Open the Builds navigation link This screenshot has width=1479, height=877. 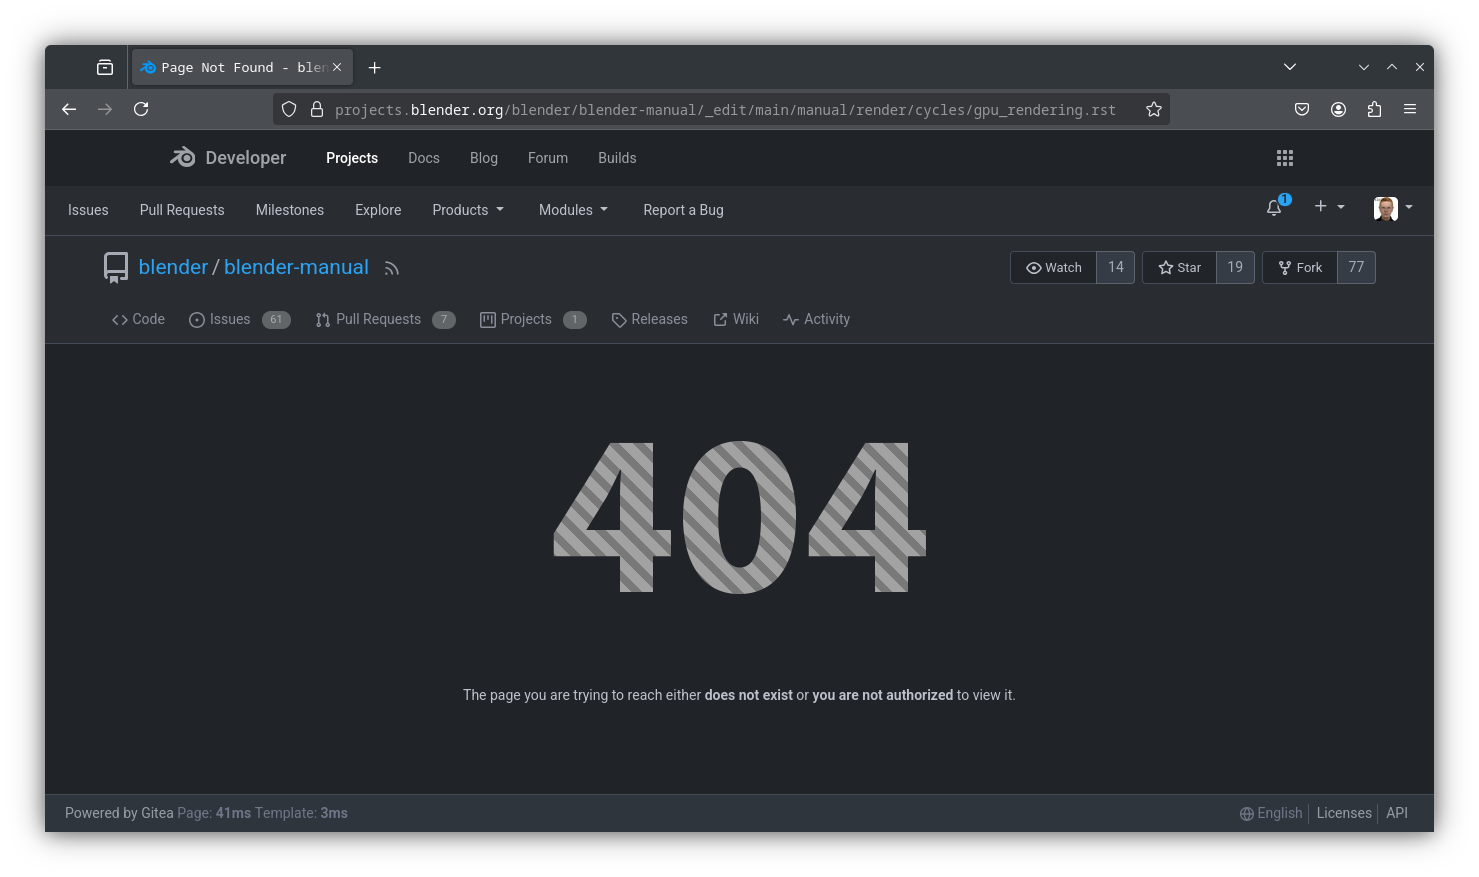pyautogui.click(x=617, y=158)
